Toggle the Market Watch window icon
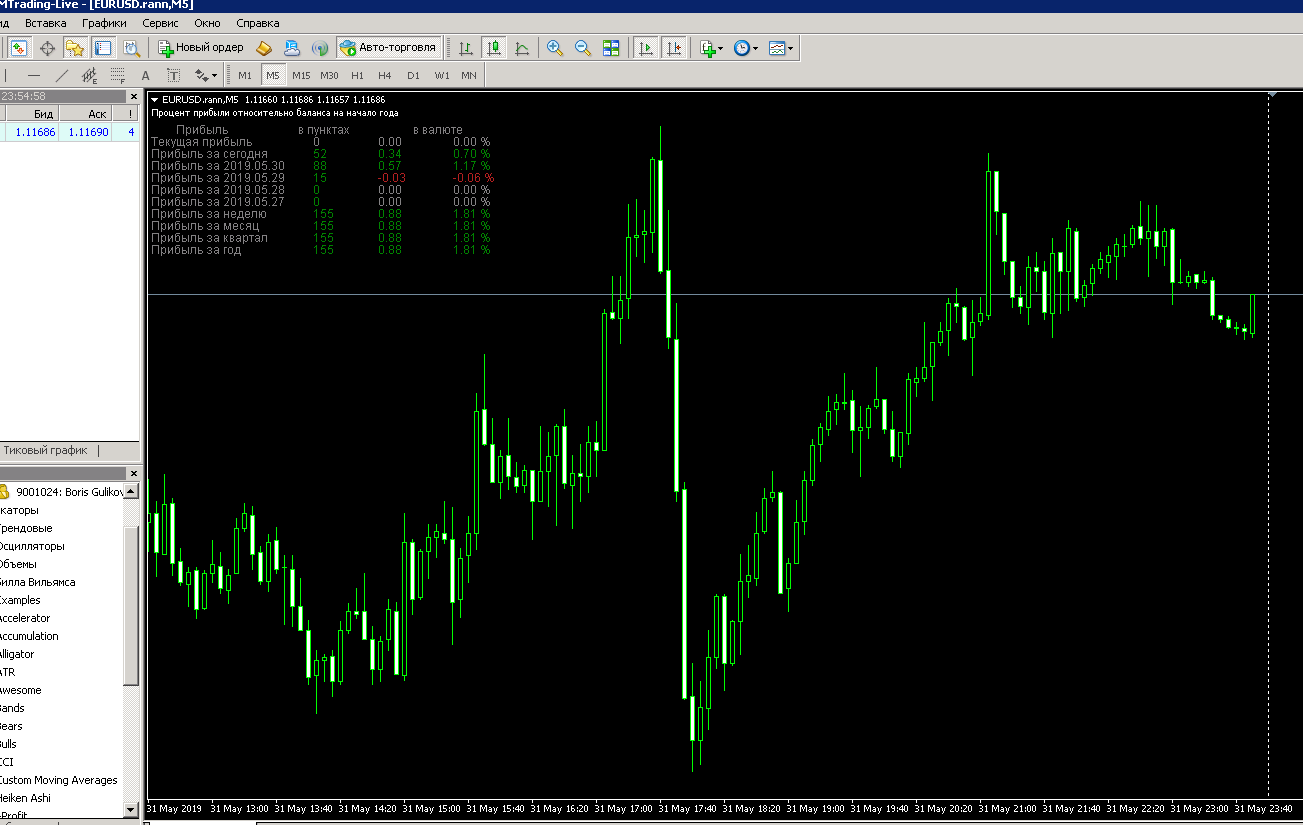Image resolution: width=1303 pixels, height=825 pixels. [x=19, y=47]
